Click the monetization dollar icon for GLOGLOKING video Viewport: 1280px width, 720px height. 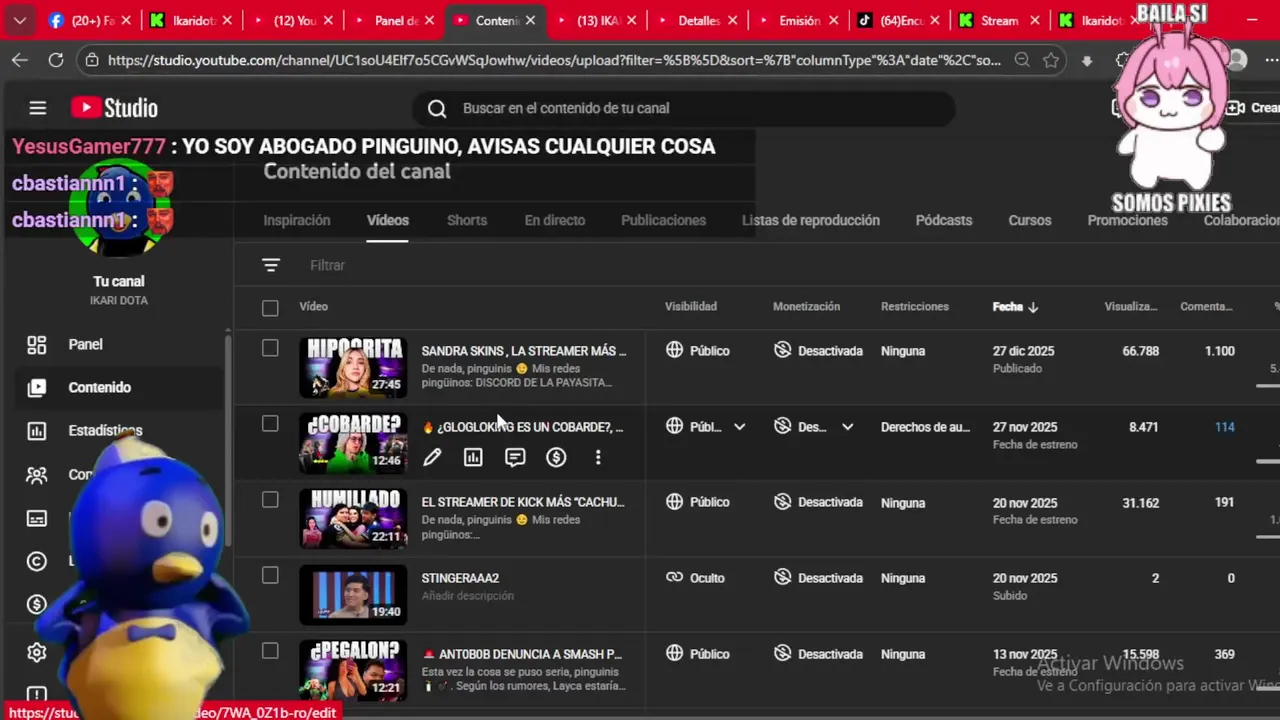click(556, 457)
